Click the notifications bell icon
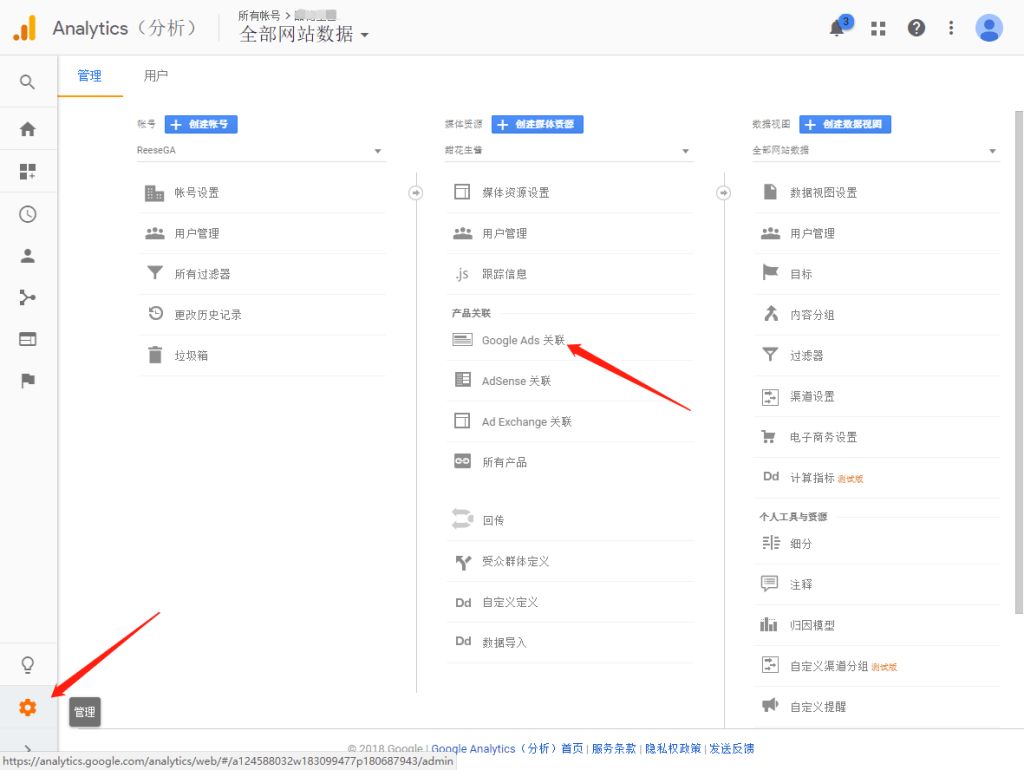 click(x=837, y=28)
